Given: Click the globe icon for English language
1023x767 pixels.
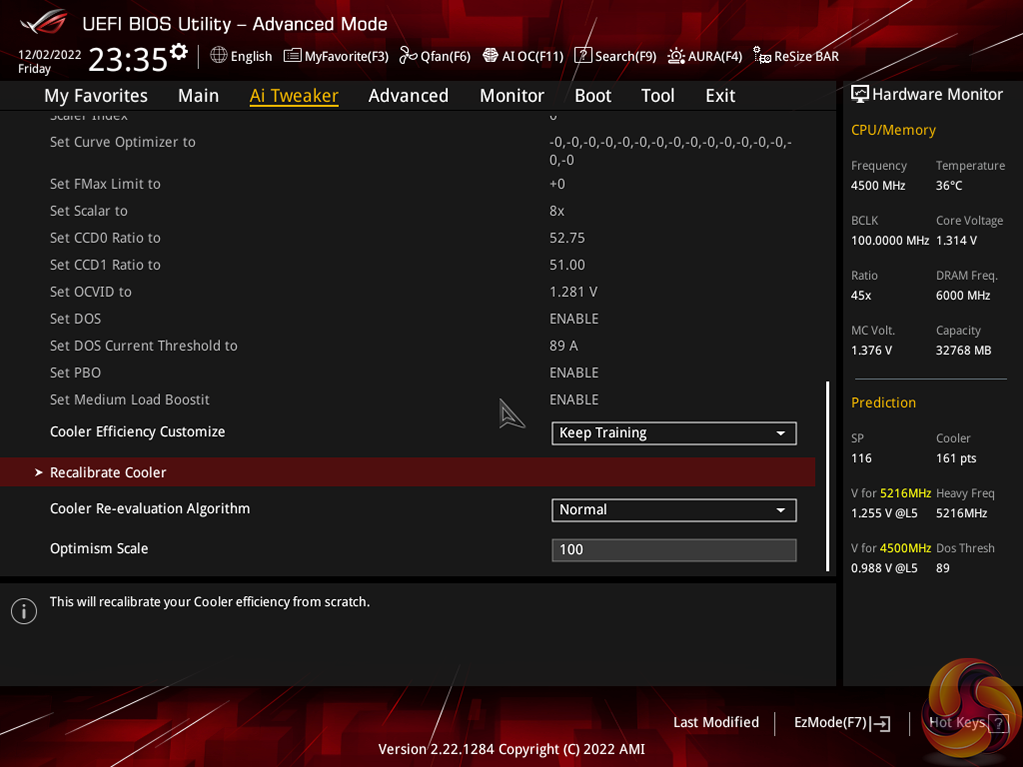Looking at the screenshot, I should [x=219, y=56].
